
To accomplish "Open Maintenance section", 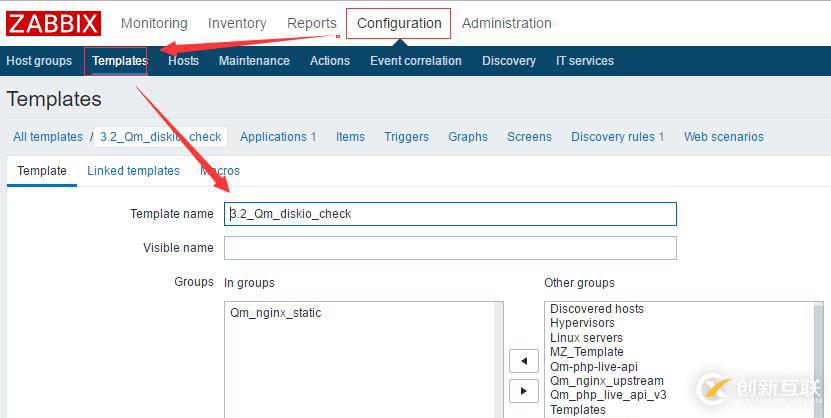I will click(254, 60).
